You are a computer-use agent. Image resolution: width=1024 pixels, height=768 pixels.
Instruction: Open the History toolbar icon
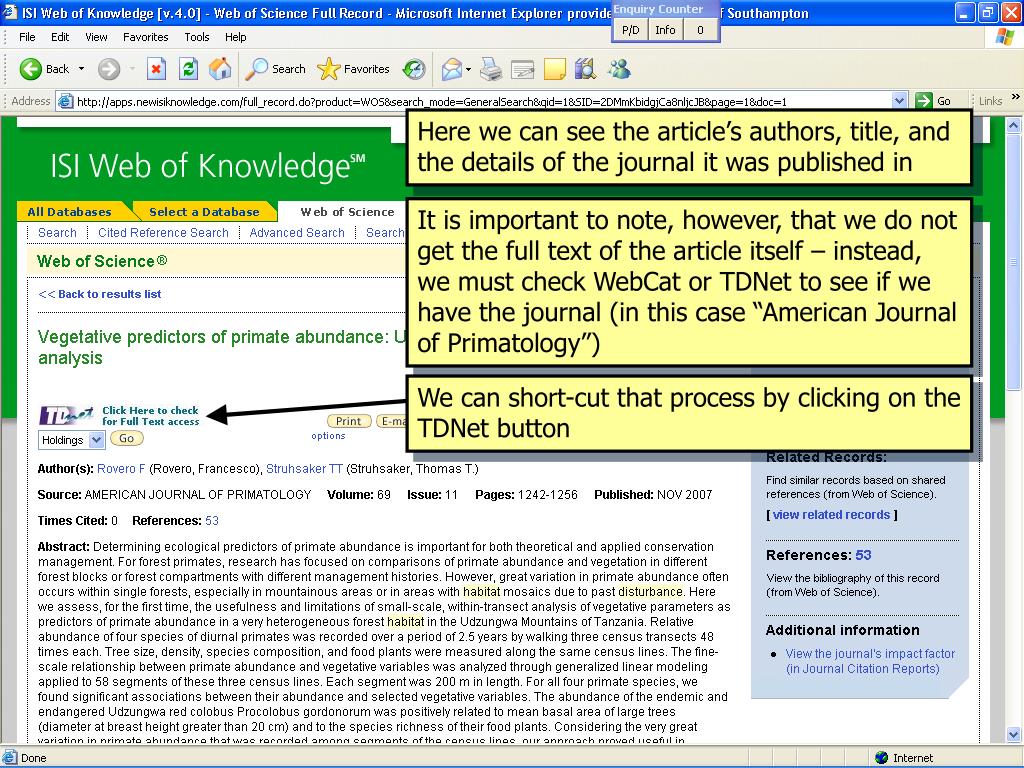pos(414,69)
